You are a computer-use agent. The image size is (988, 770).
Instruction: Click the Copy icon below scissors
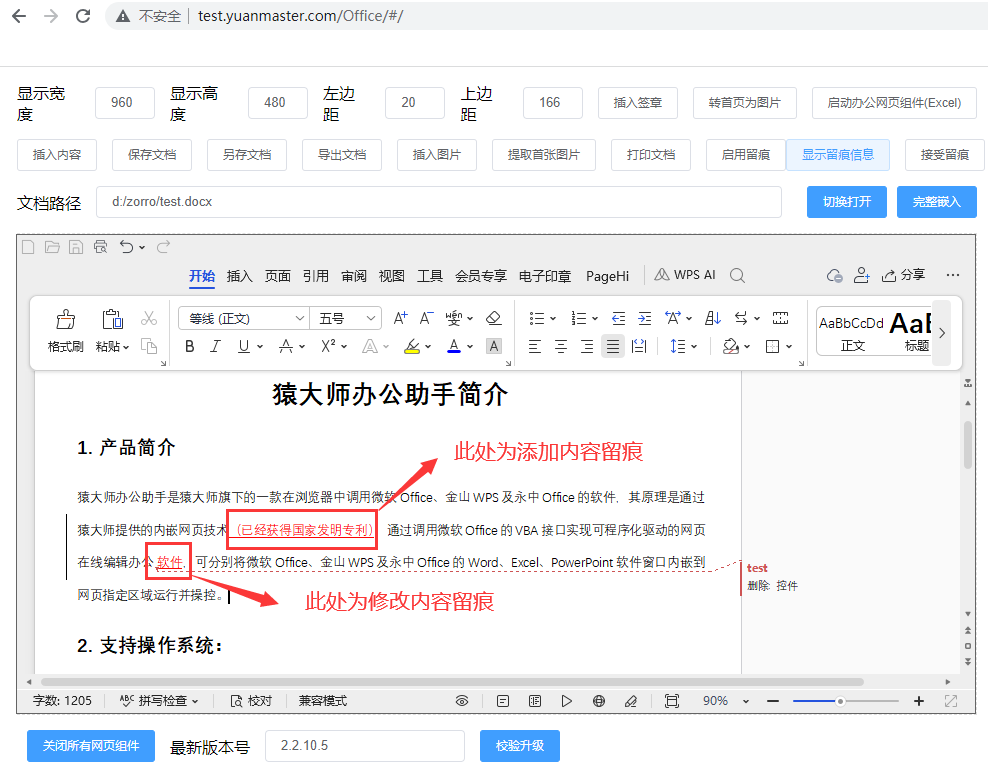click(149, 346)
